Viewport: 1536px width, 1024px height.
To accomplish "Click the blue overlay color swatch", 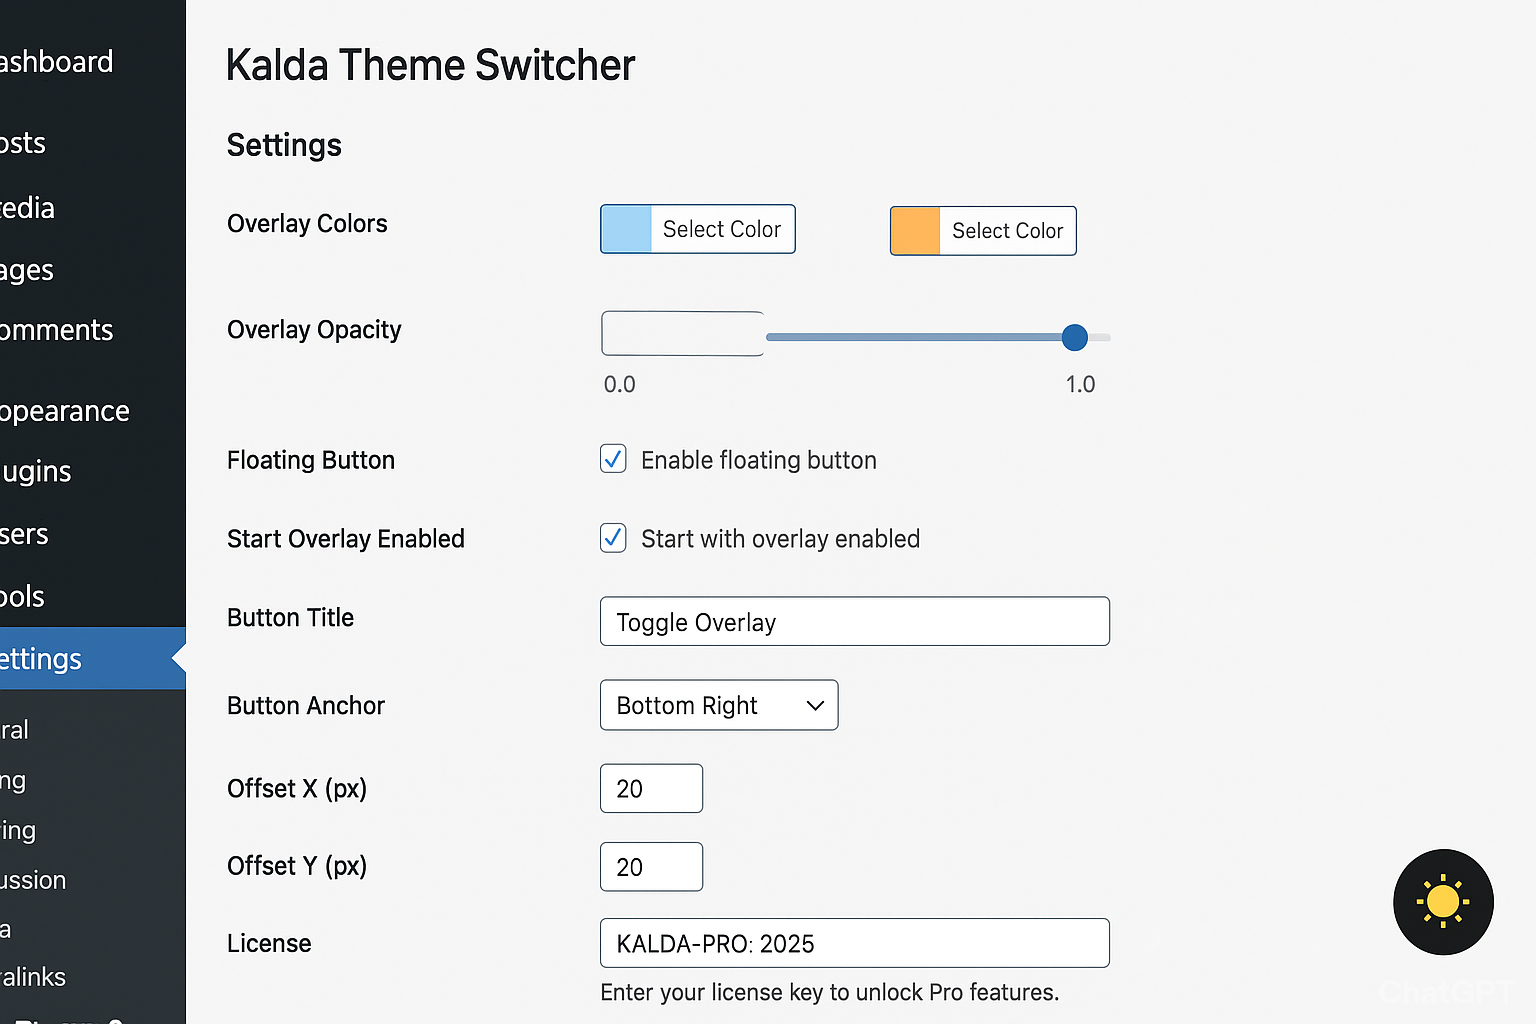I will [625, 229].
